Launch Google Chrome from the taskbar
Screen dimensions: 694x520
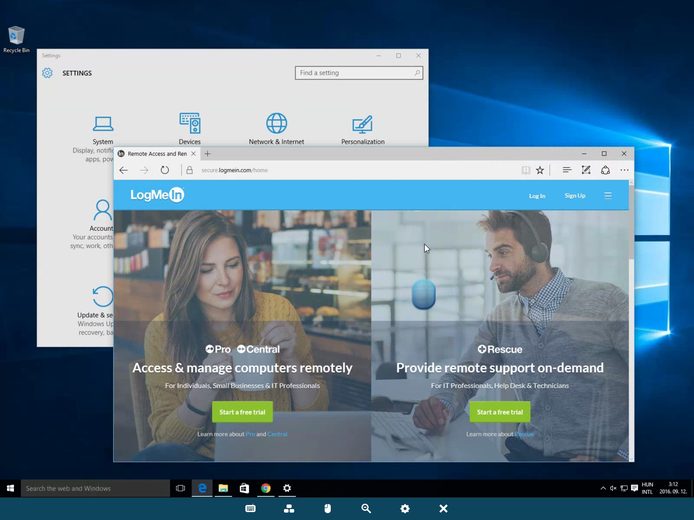(x=266, y=488)
